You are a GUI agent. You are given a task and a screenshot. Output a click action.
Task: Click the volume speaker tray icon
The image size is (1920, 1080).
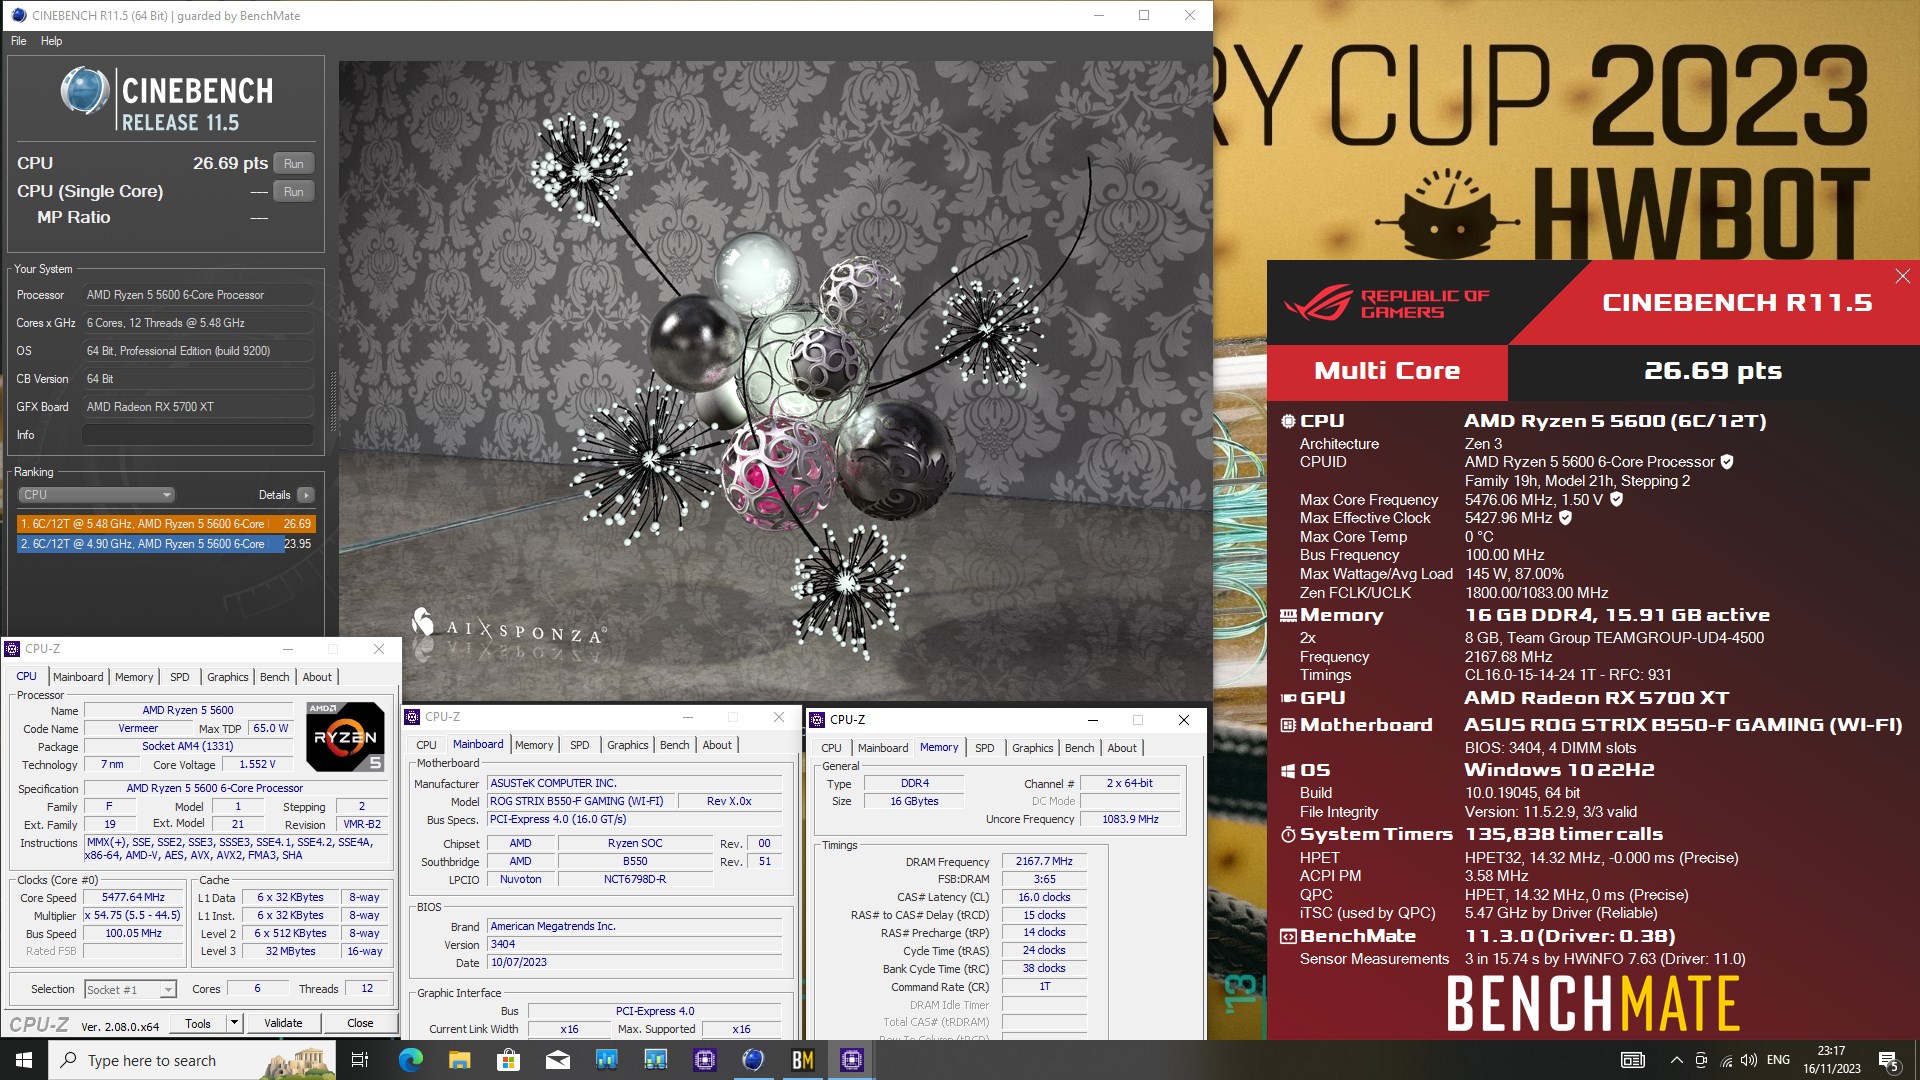[1749, 1060]
